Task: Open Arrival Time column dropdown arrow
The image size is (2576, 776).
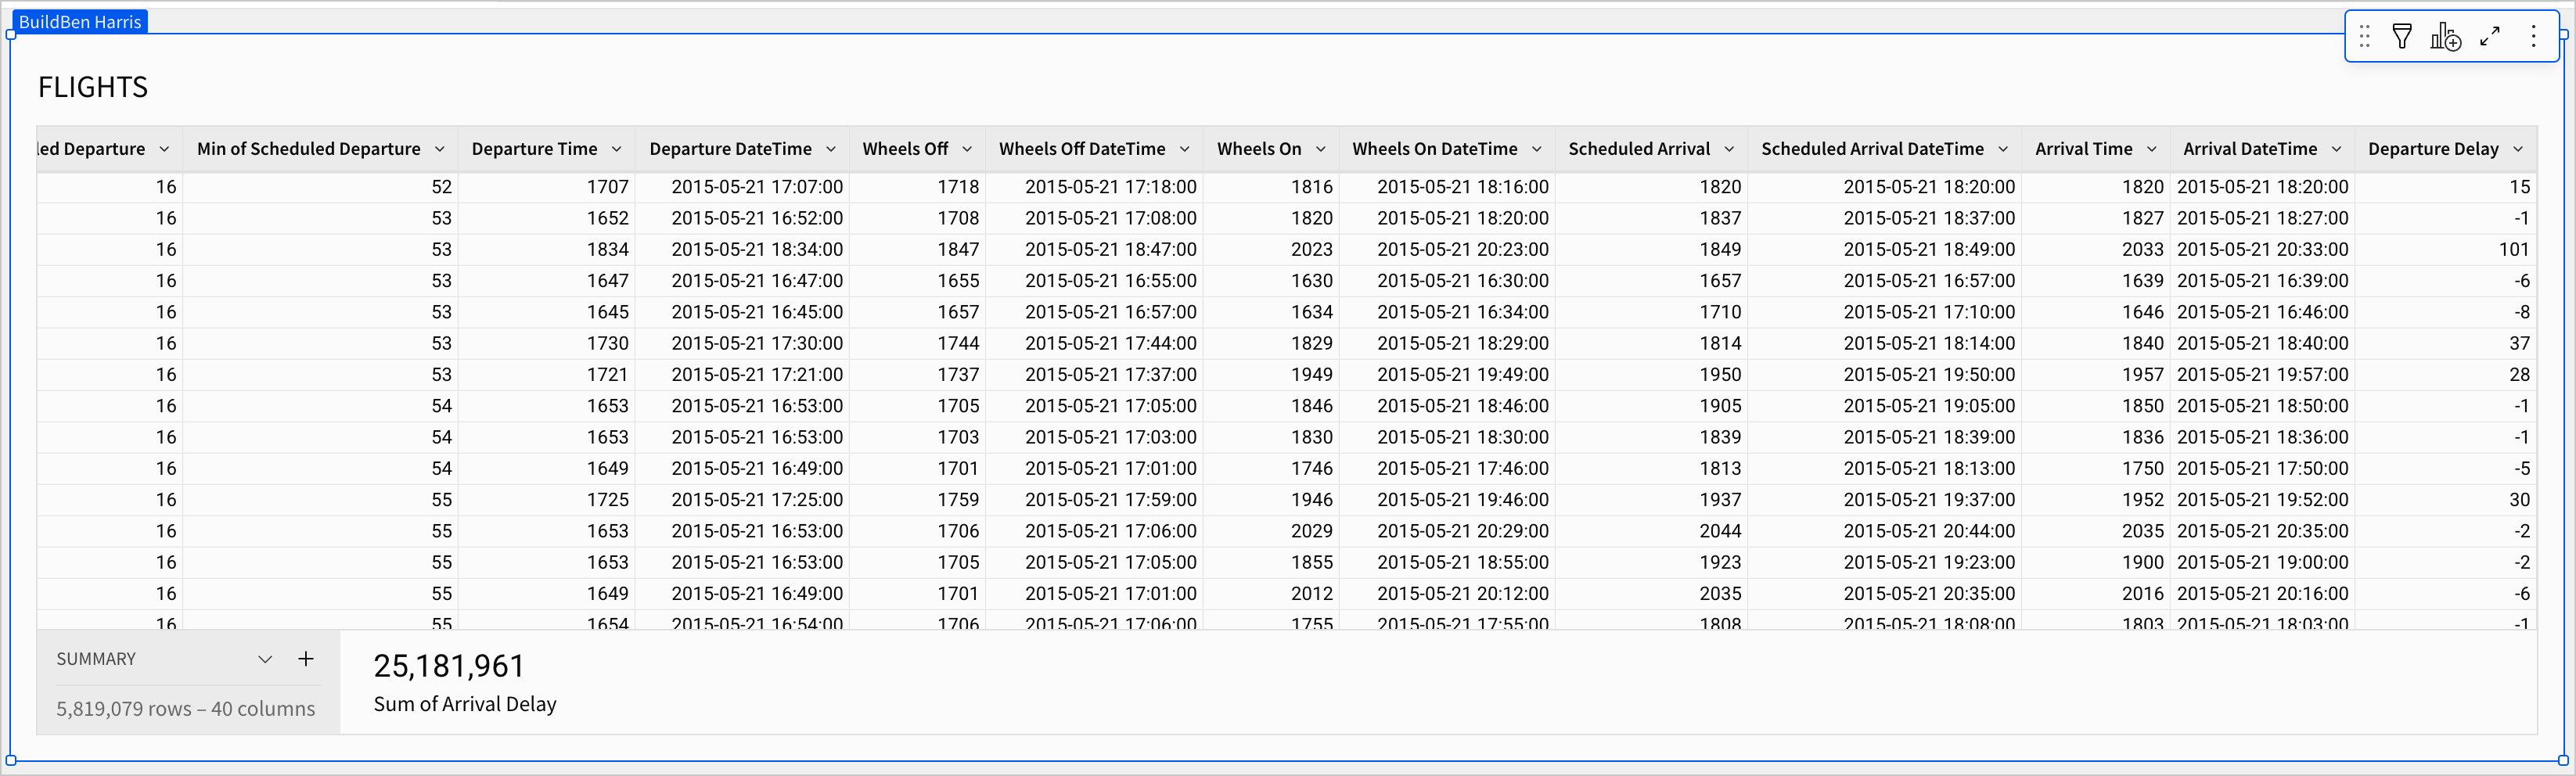Action: point(2152,149)
